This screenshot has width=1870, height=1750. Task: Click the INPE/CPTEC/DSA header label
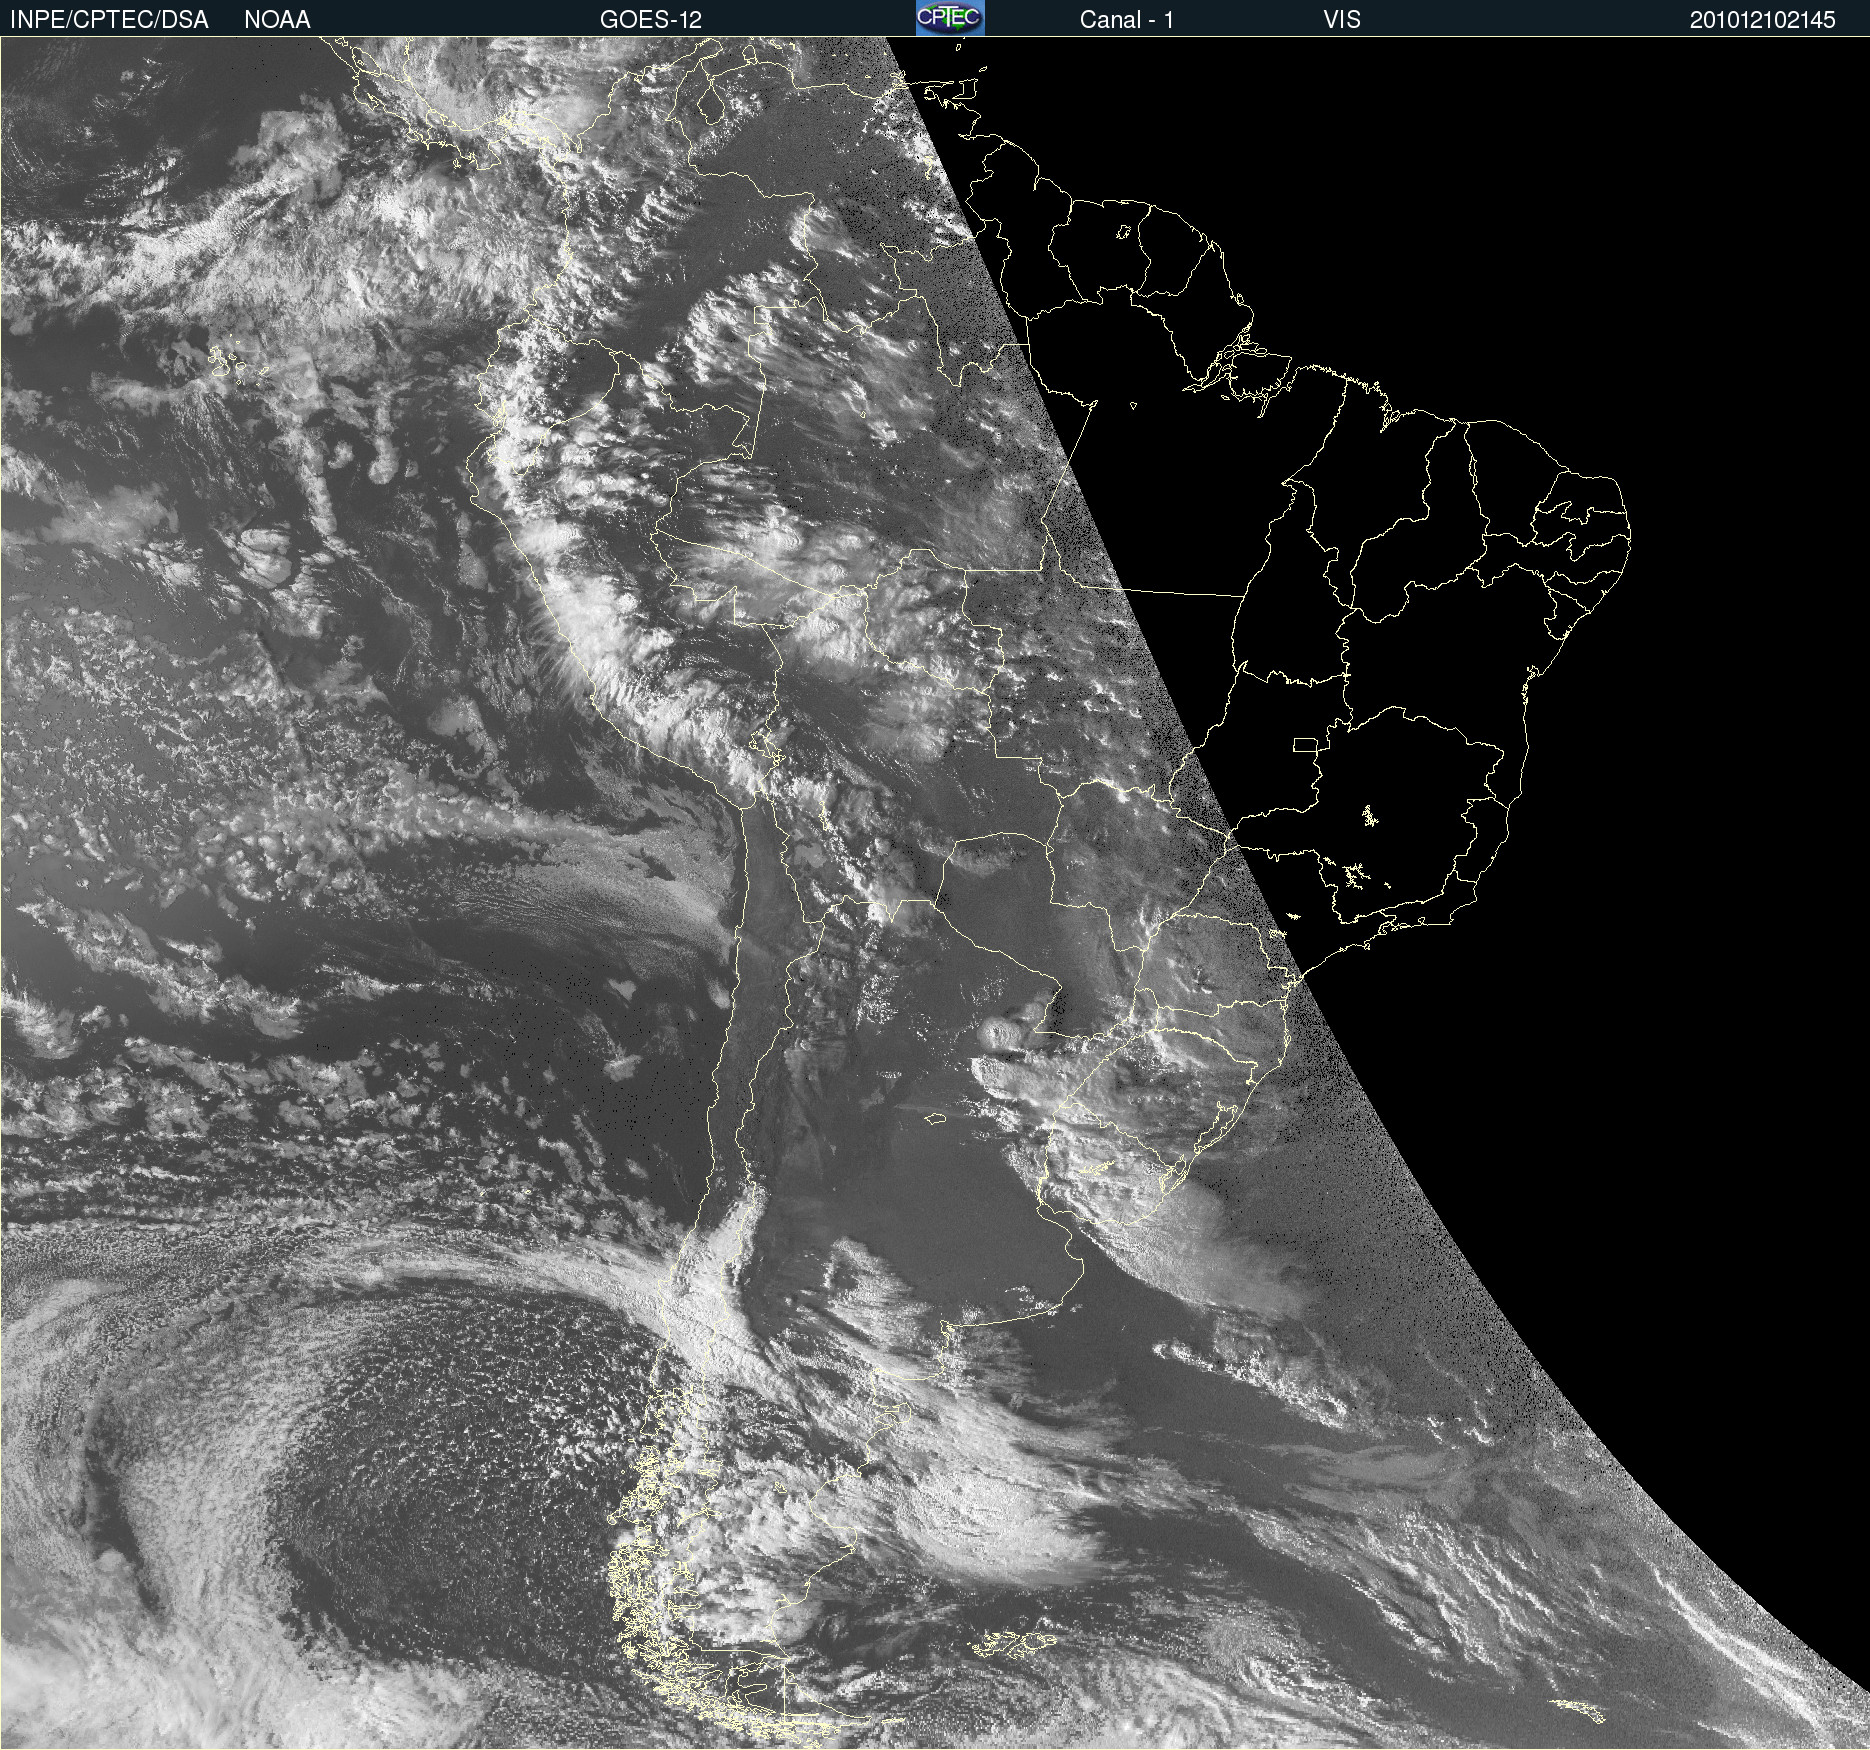109,20
